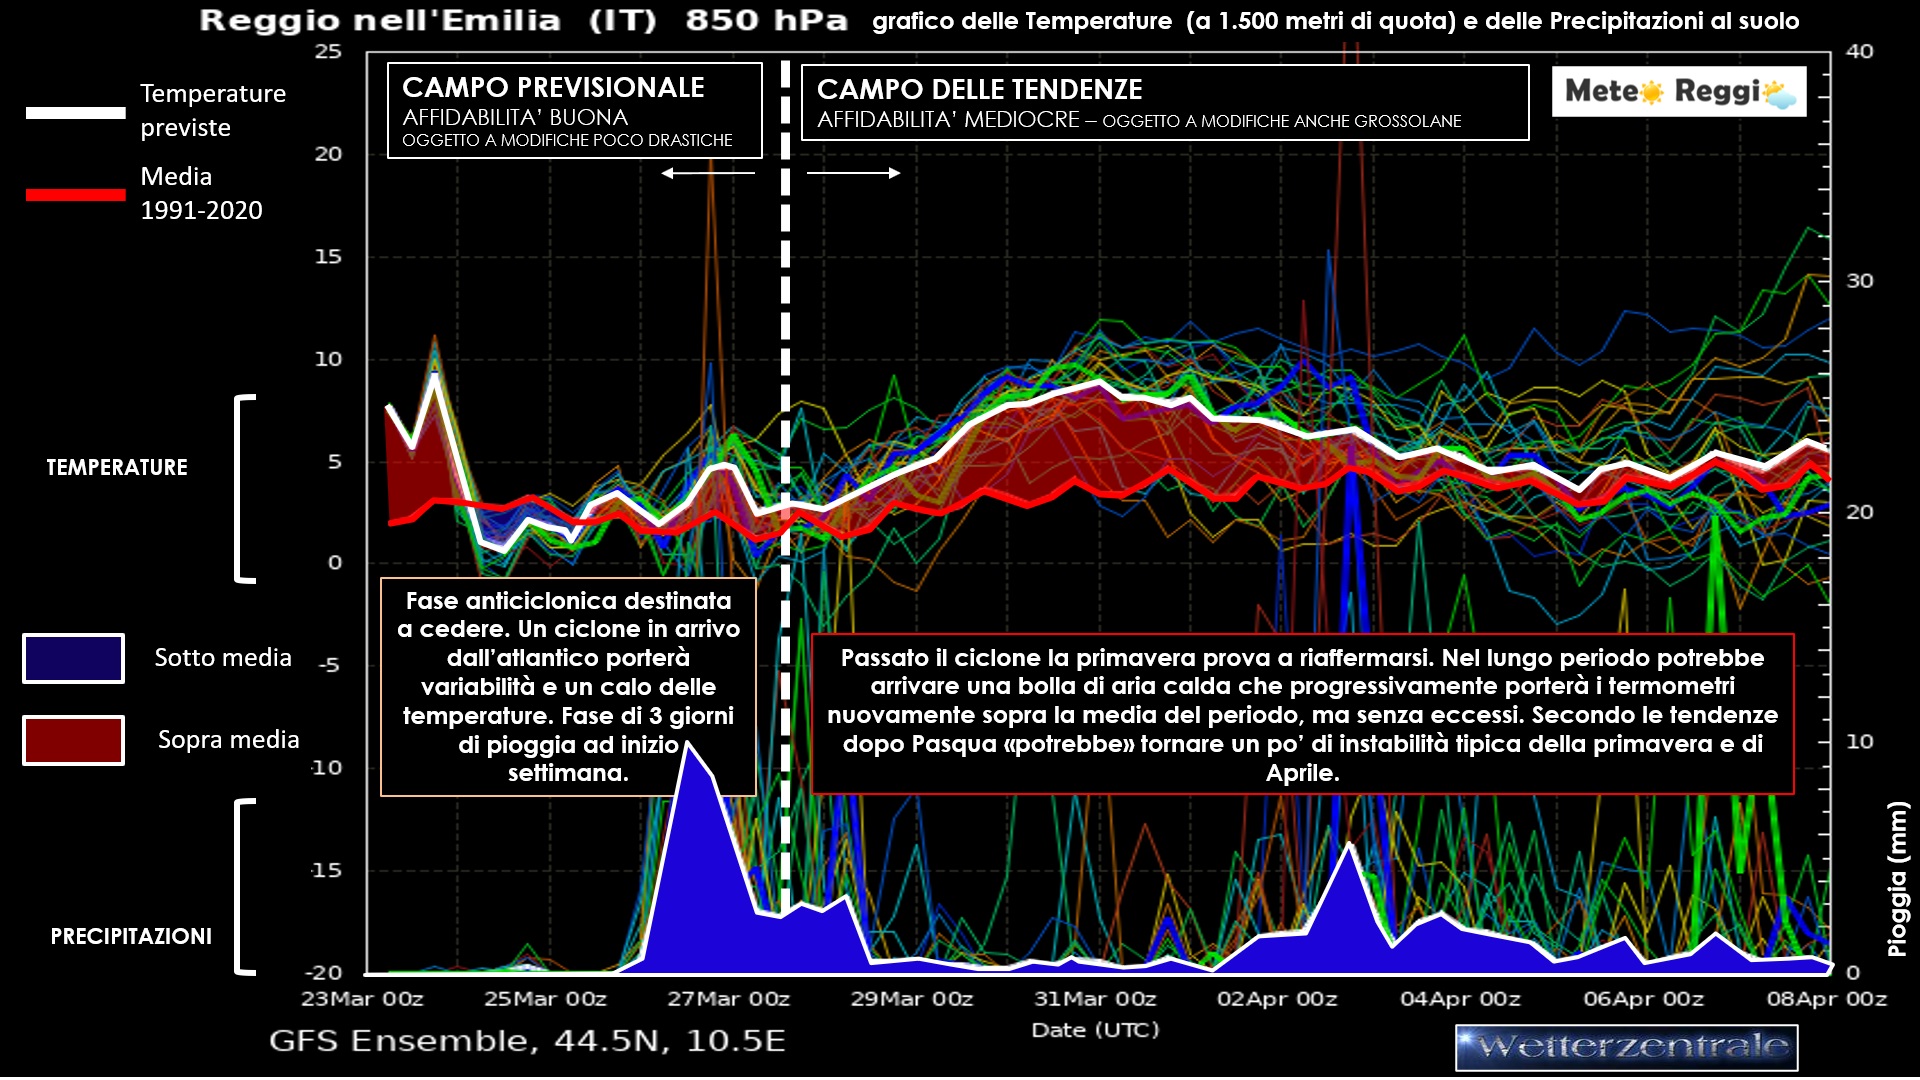Click the TEMPERATURE section bracket label
This screenshot has height=1080, width=1920.
click(x=117, y=468)
